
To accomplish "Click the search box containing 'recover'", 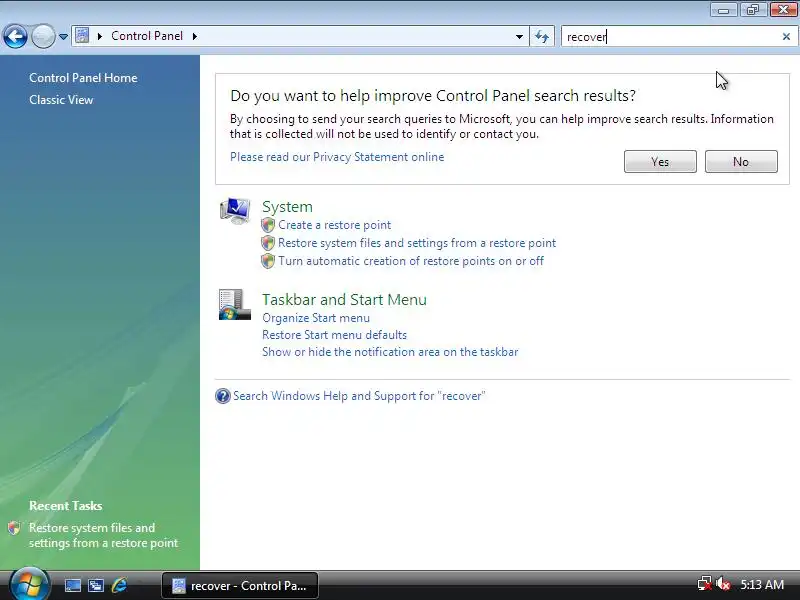I will tap(671, 37).
